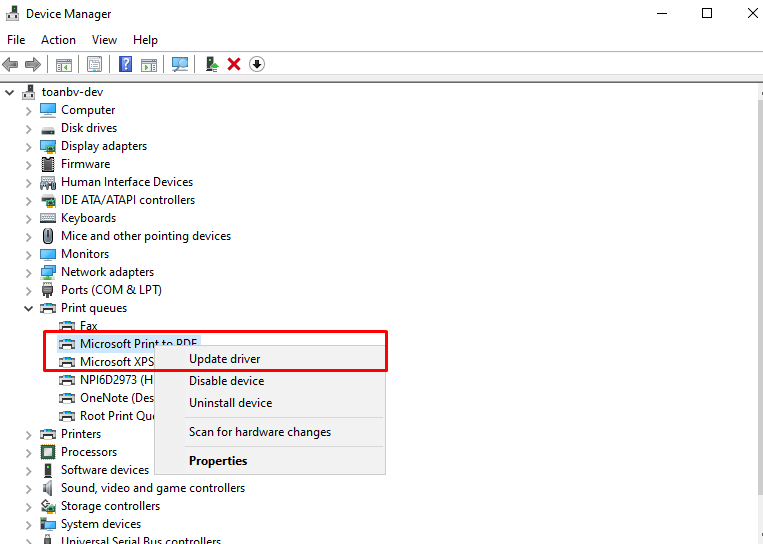
Task: Choose Update driver from context menu
Action: (224, 359)
